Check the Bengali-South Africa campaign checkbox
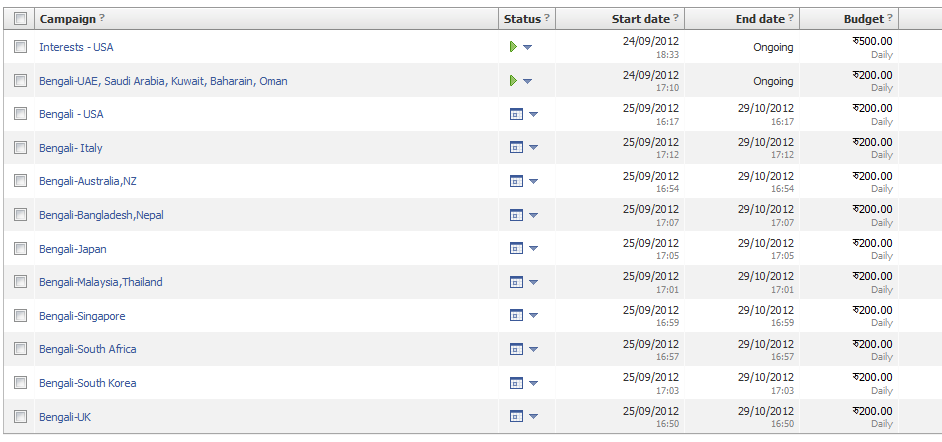The height and width of the screenshot is (442, 942). 21,349
